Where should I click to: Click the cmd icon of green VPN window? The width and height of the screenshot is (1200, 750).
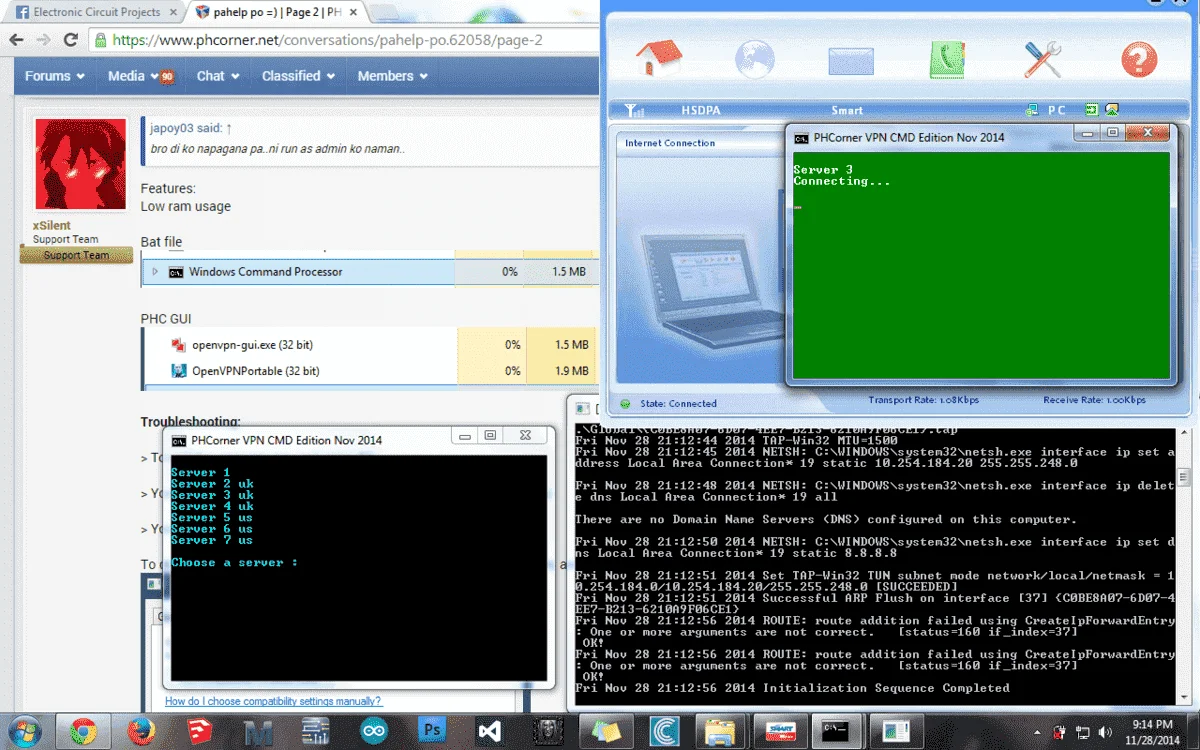point(801,138)
